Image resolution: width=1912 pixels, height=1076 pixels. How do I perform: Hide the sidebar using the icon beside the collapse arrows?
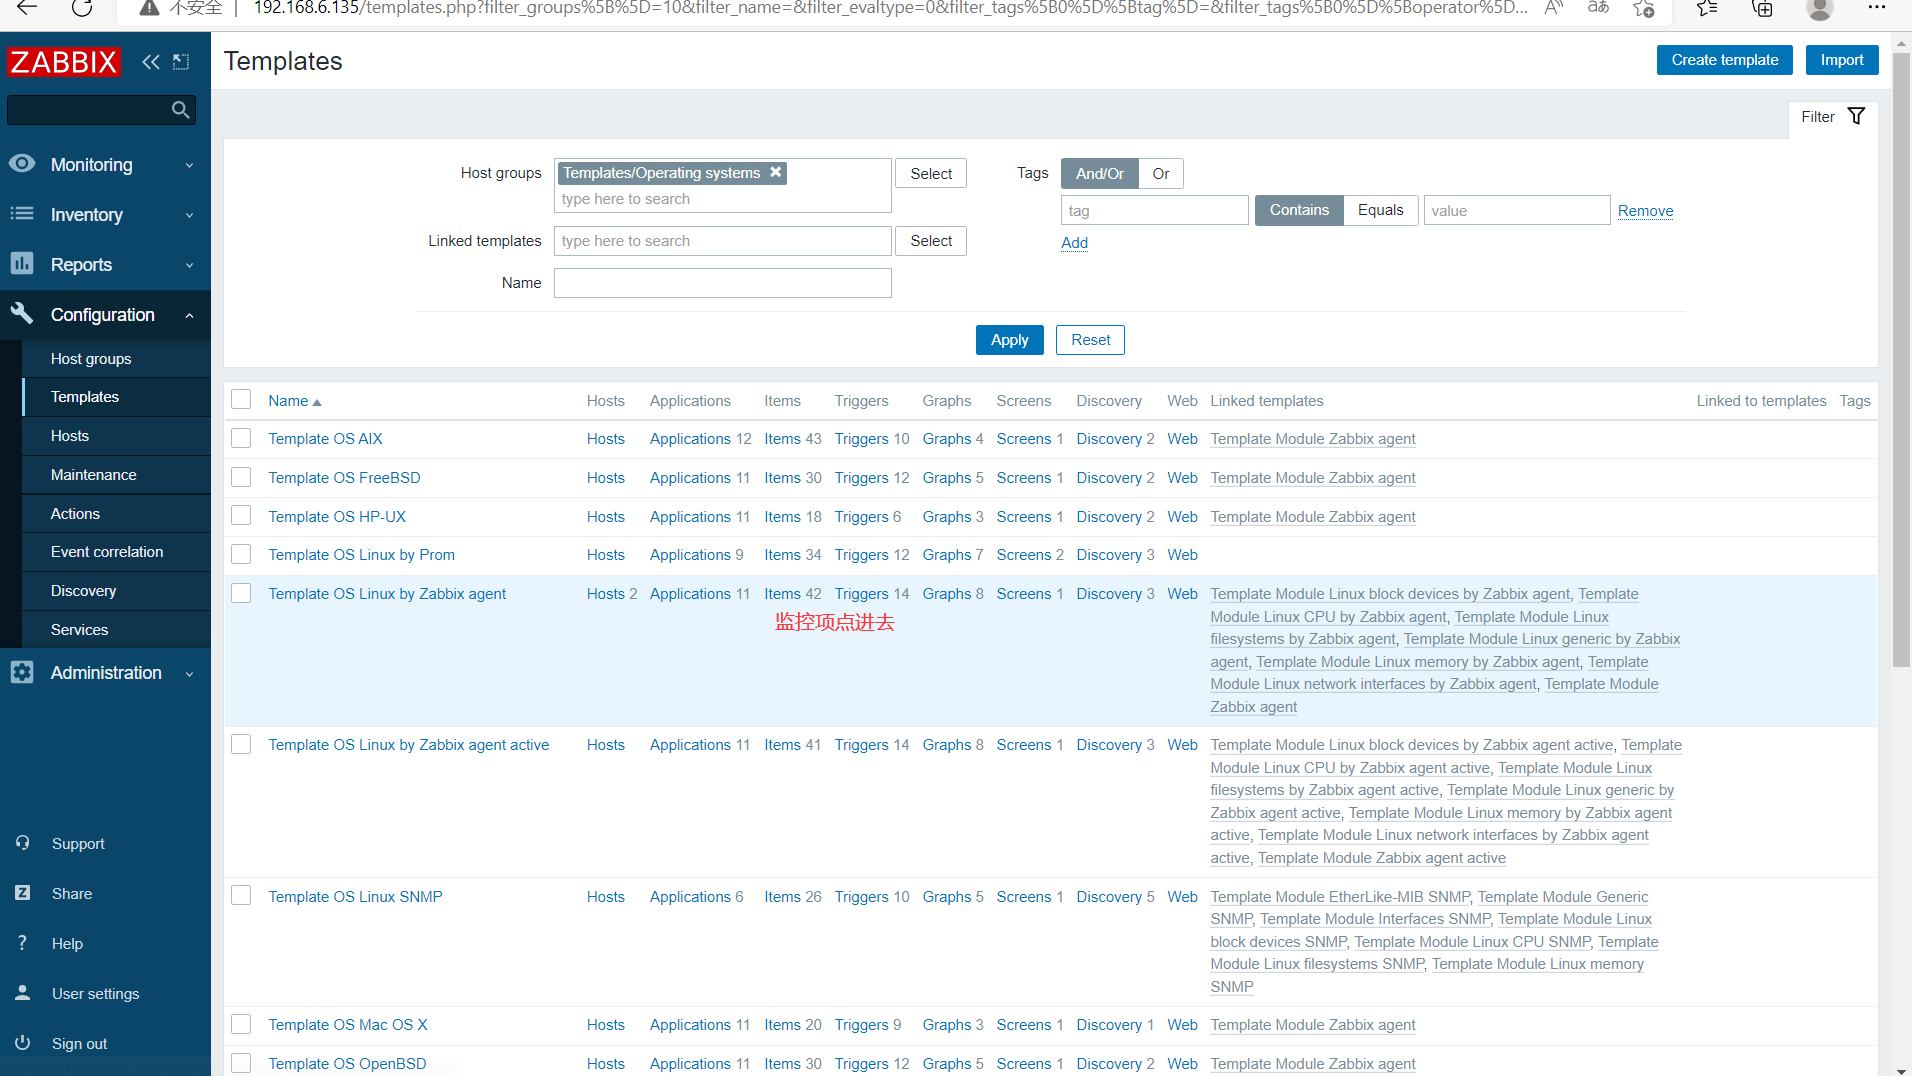[181, 62]
